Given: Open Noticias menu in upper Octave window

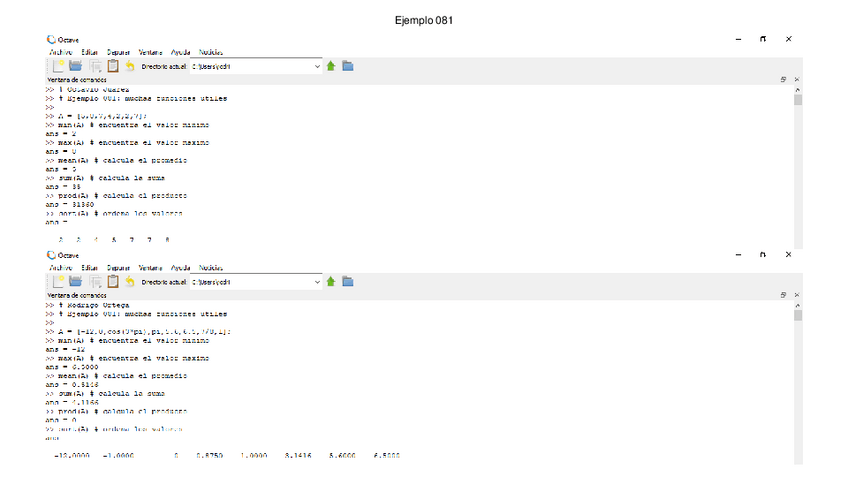Looking at the screenshot, I should pos(211,52).
